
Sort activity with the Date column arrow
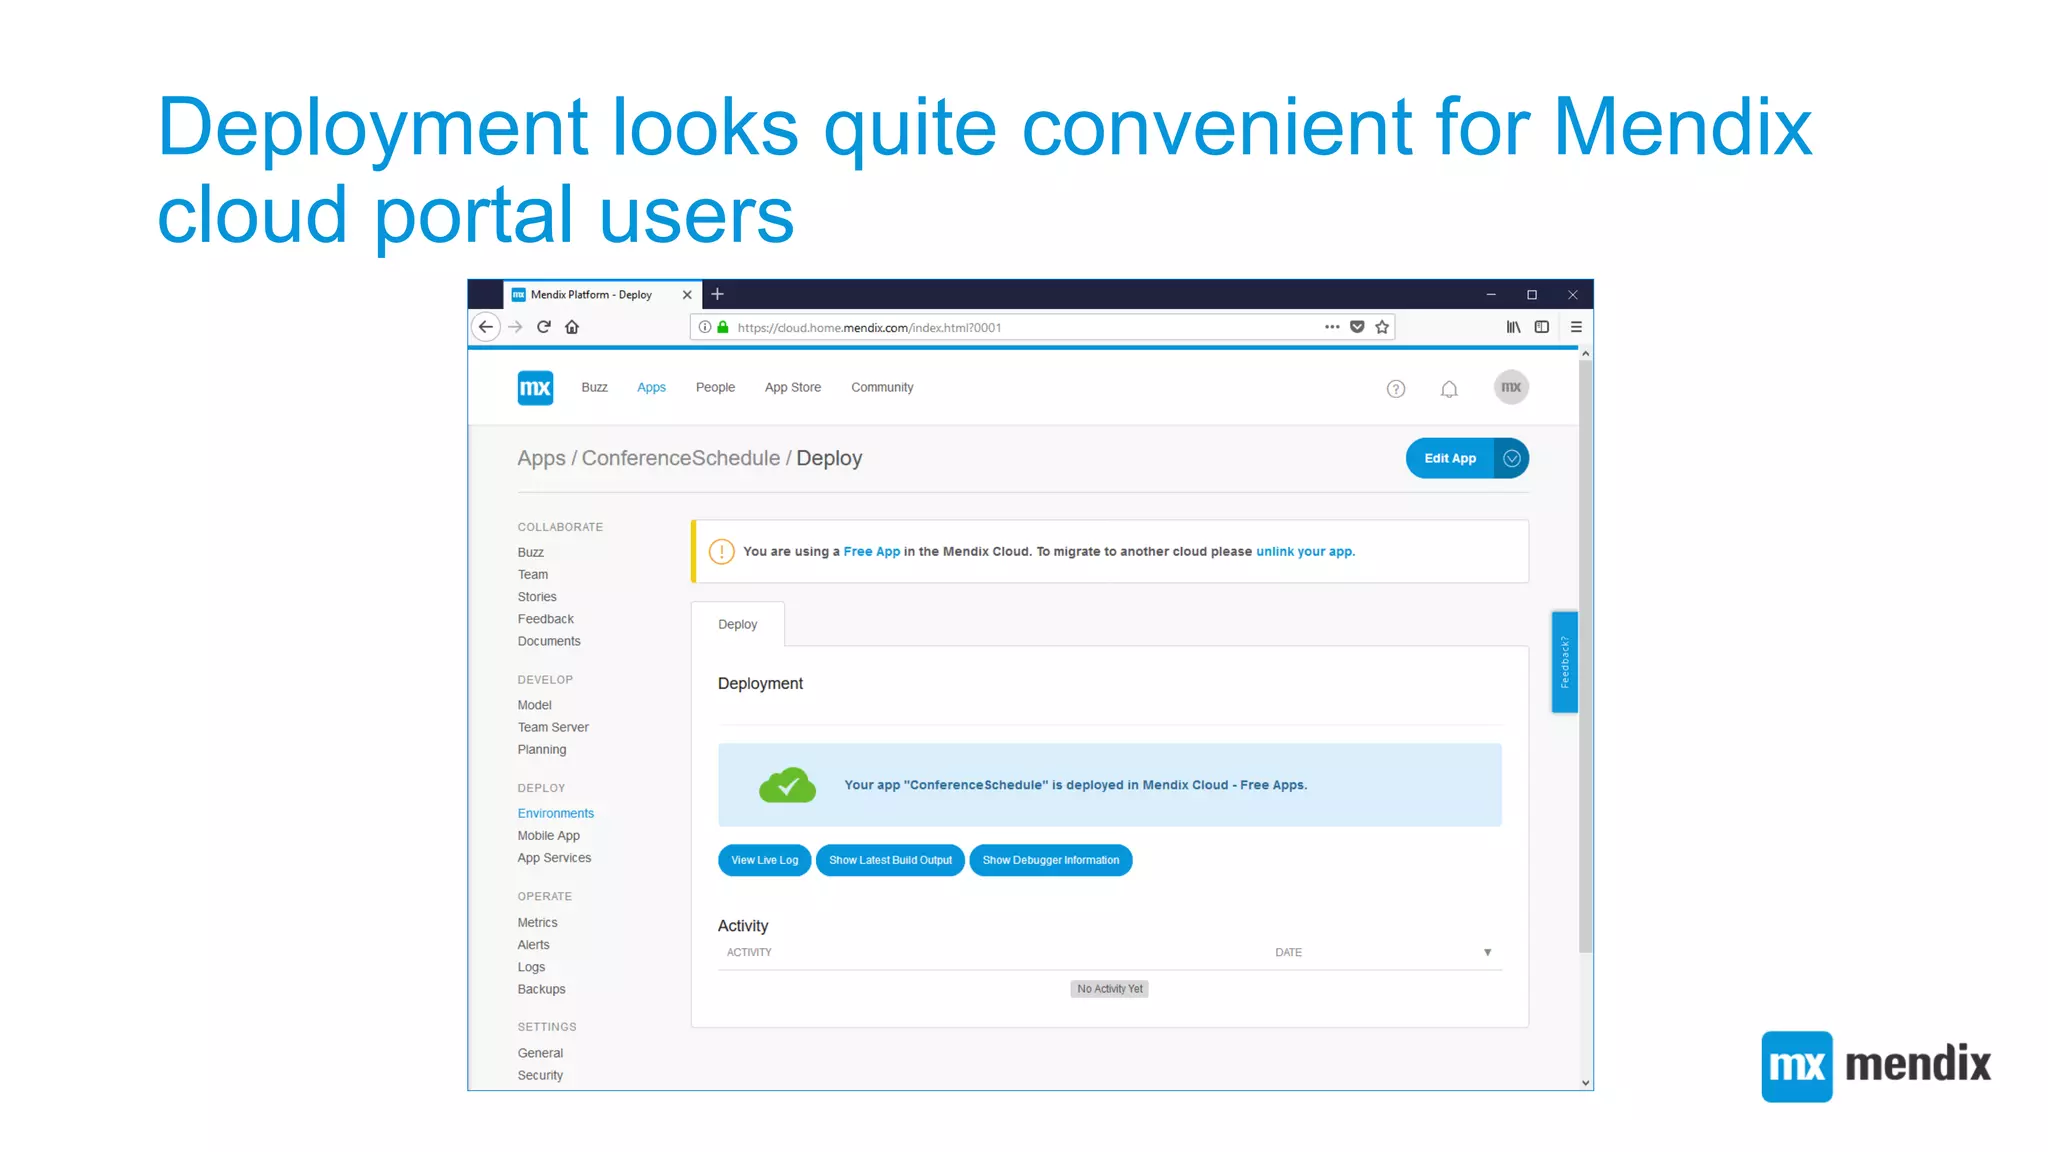tap(1488, 953)
